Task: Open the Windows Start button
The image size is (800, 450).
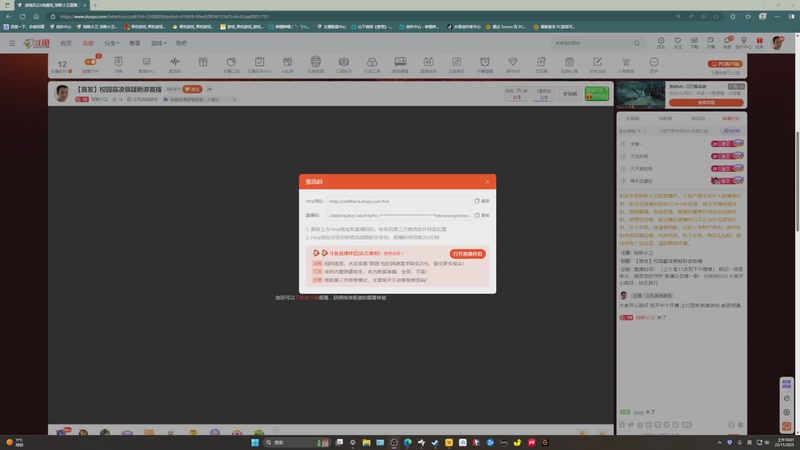Action: [x=255, y=442]
